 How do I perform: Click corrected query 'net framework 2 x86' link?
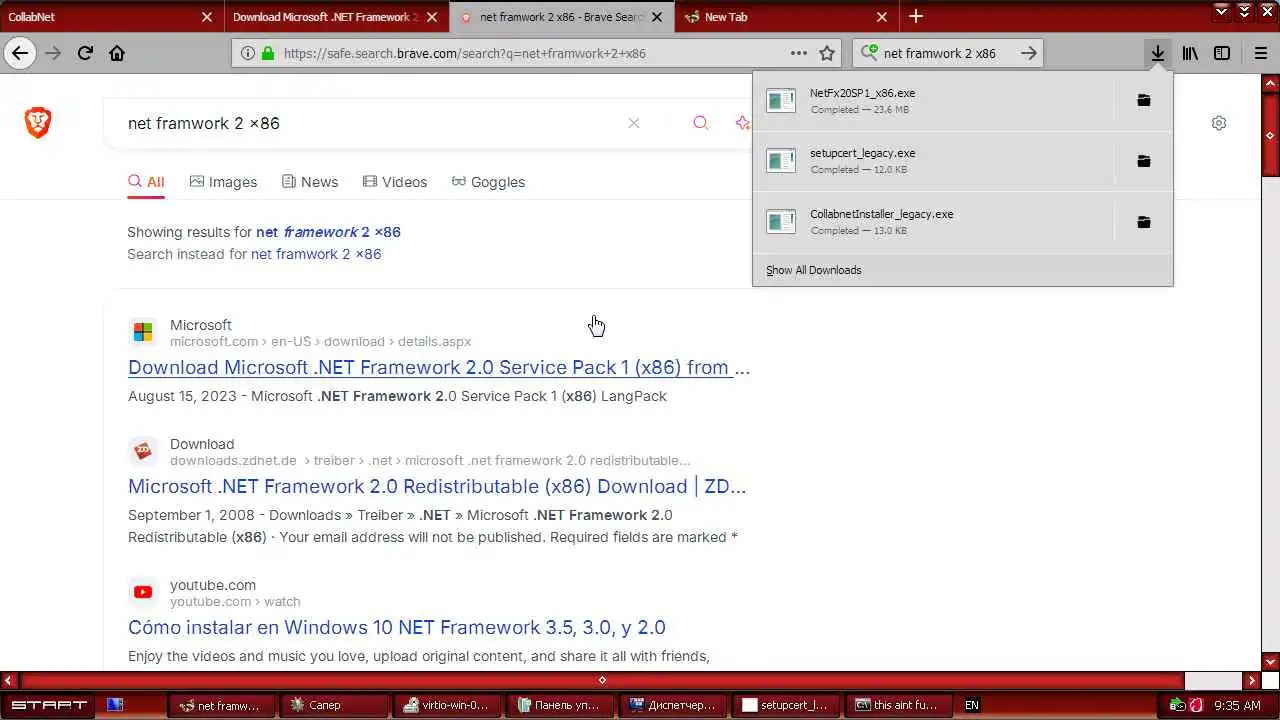coord(328,232)
